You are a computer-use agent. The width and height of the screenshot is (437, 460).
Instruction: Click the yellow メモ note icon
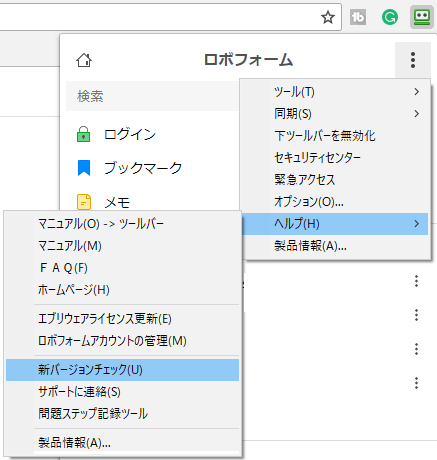[84, 202]
